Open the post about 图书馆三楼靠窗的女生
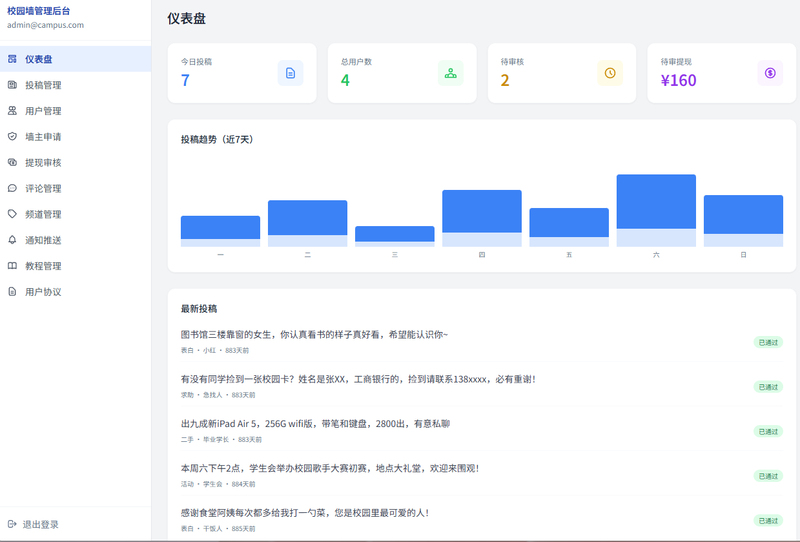 tap(314, 335)
